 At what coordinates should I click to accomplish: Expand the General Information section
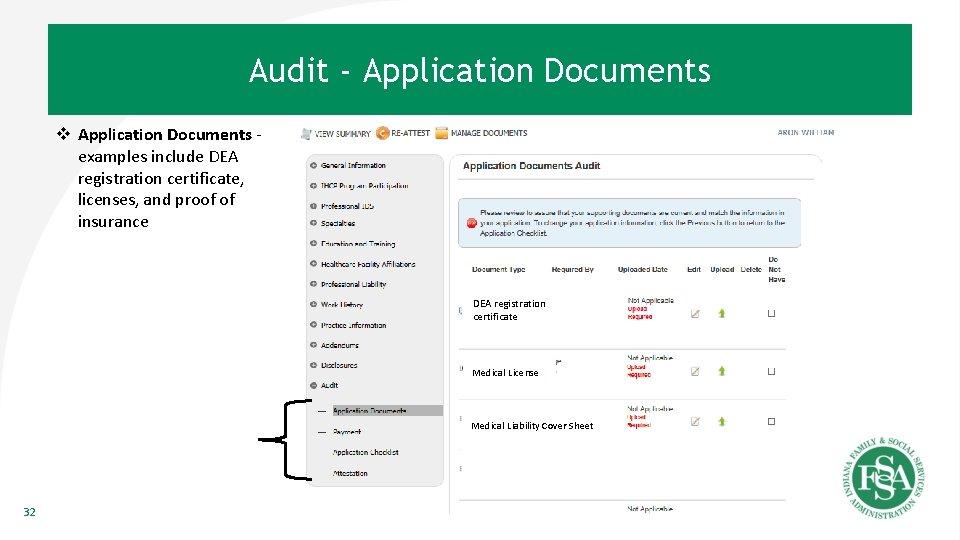click(313, 165)
